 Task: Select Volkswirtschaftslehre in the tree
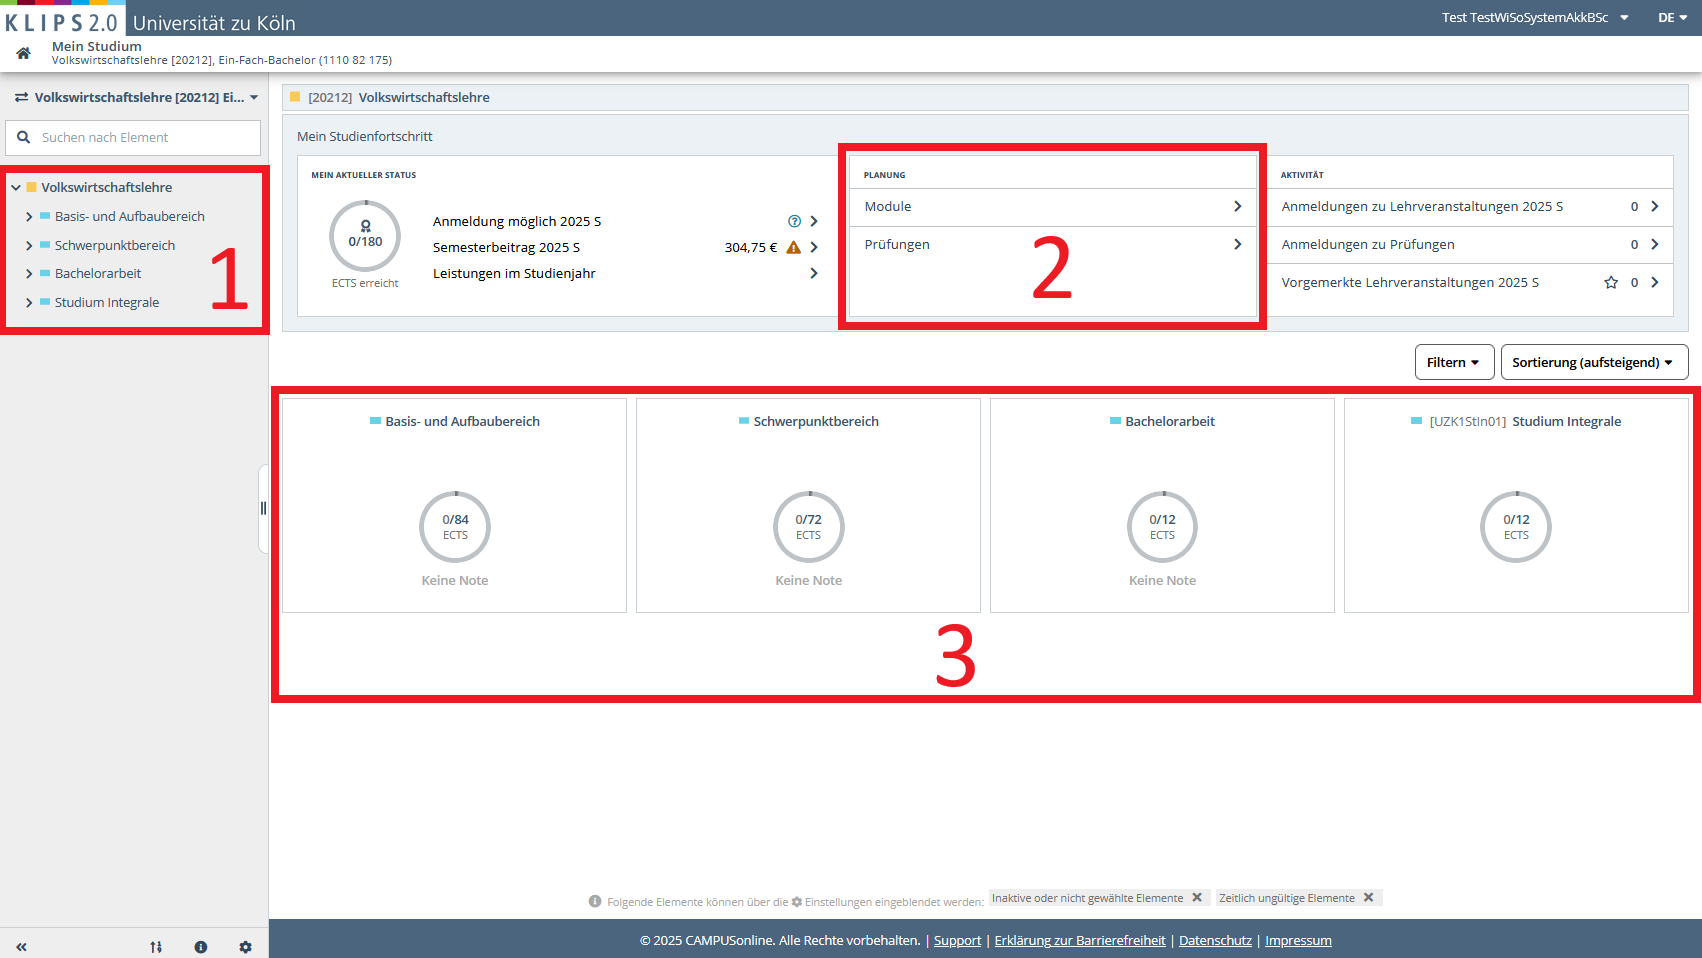tap(106, 187)
